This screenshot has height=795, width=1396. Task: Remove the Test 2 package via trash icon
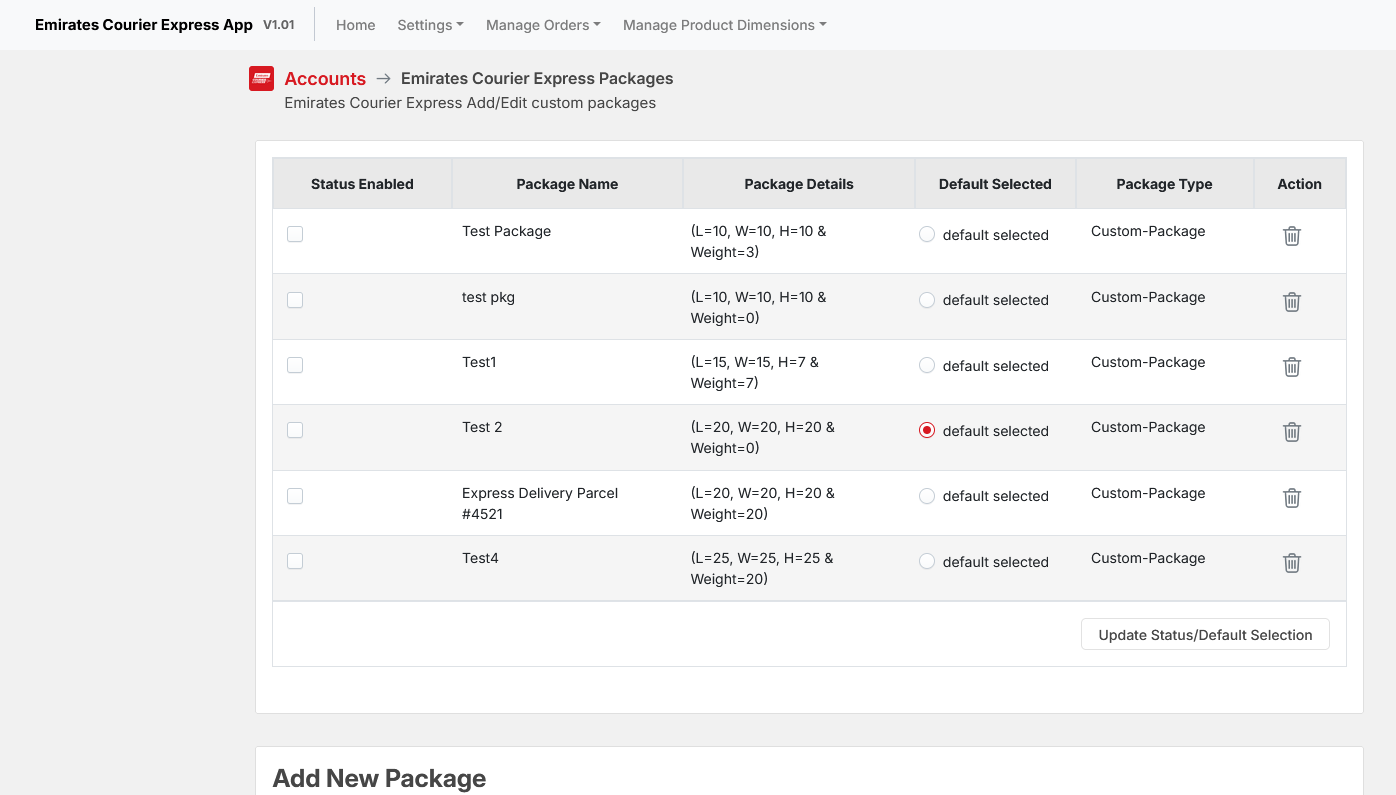[1292, 432]
